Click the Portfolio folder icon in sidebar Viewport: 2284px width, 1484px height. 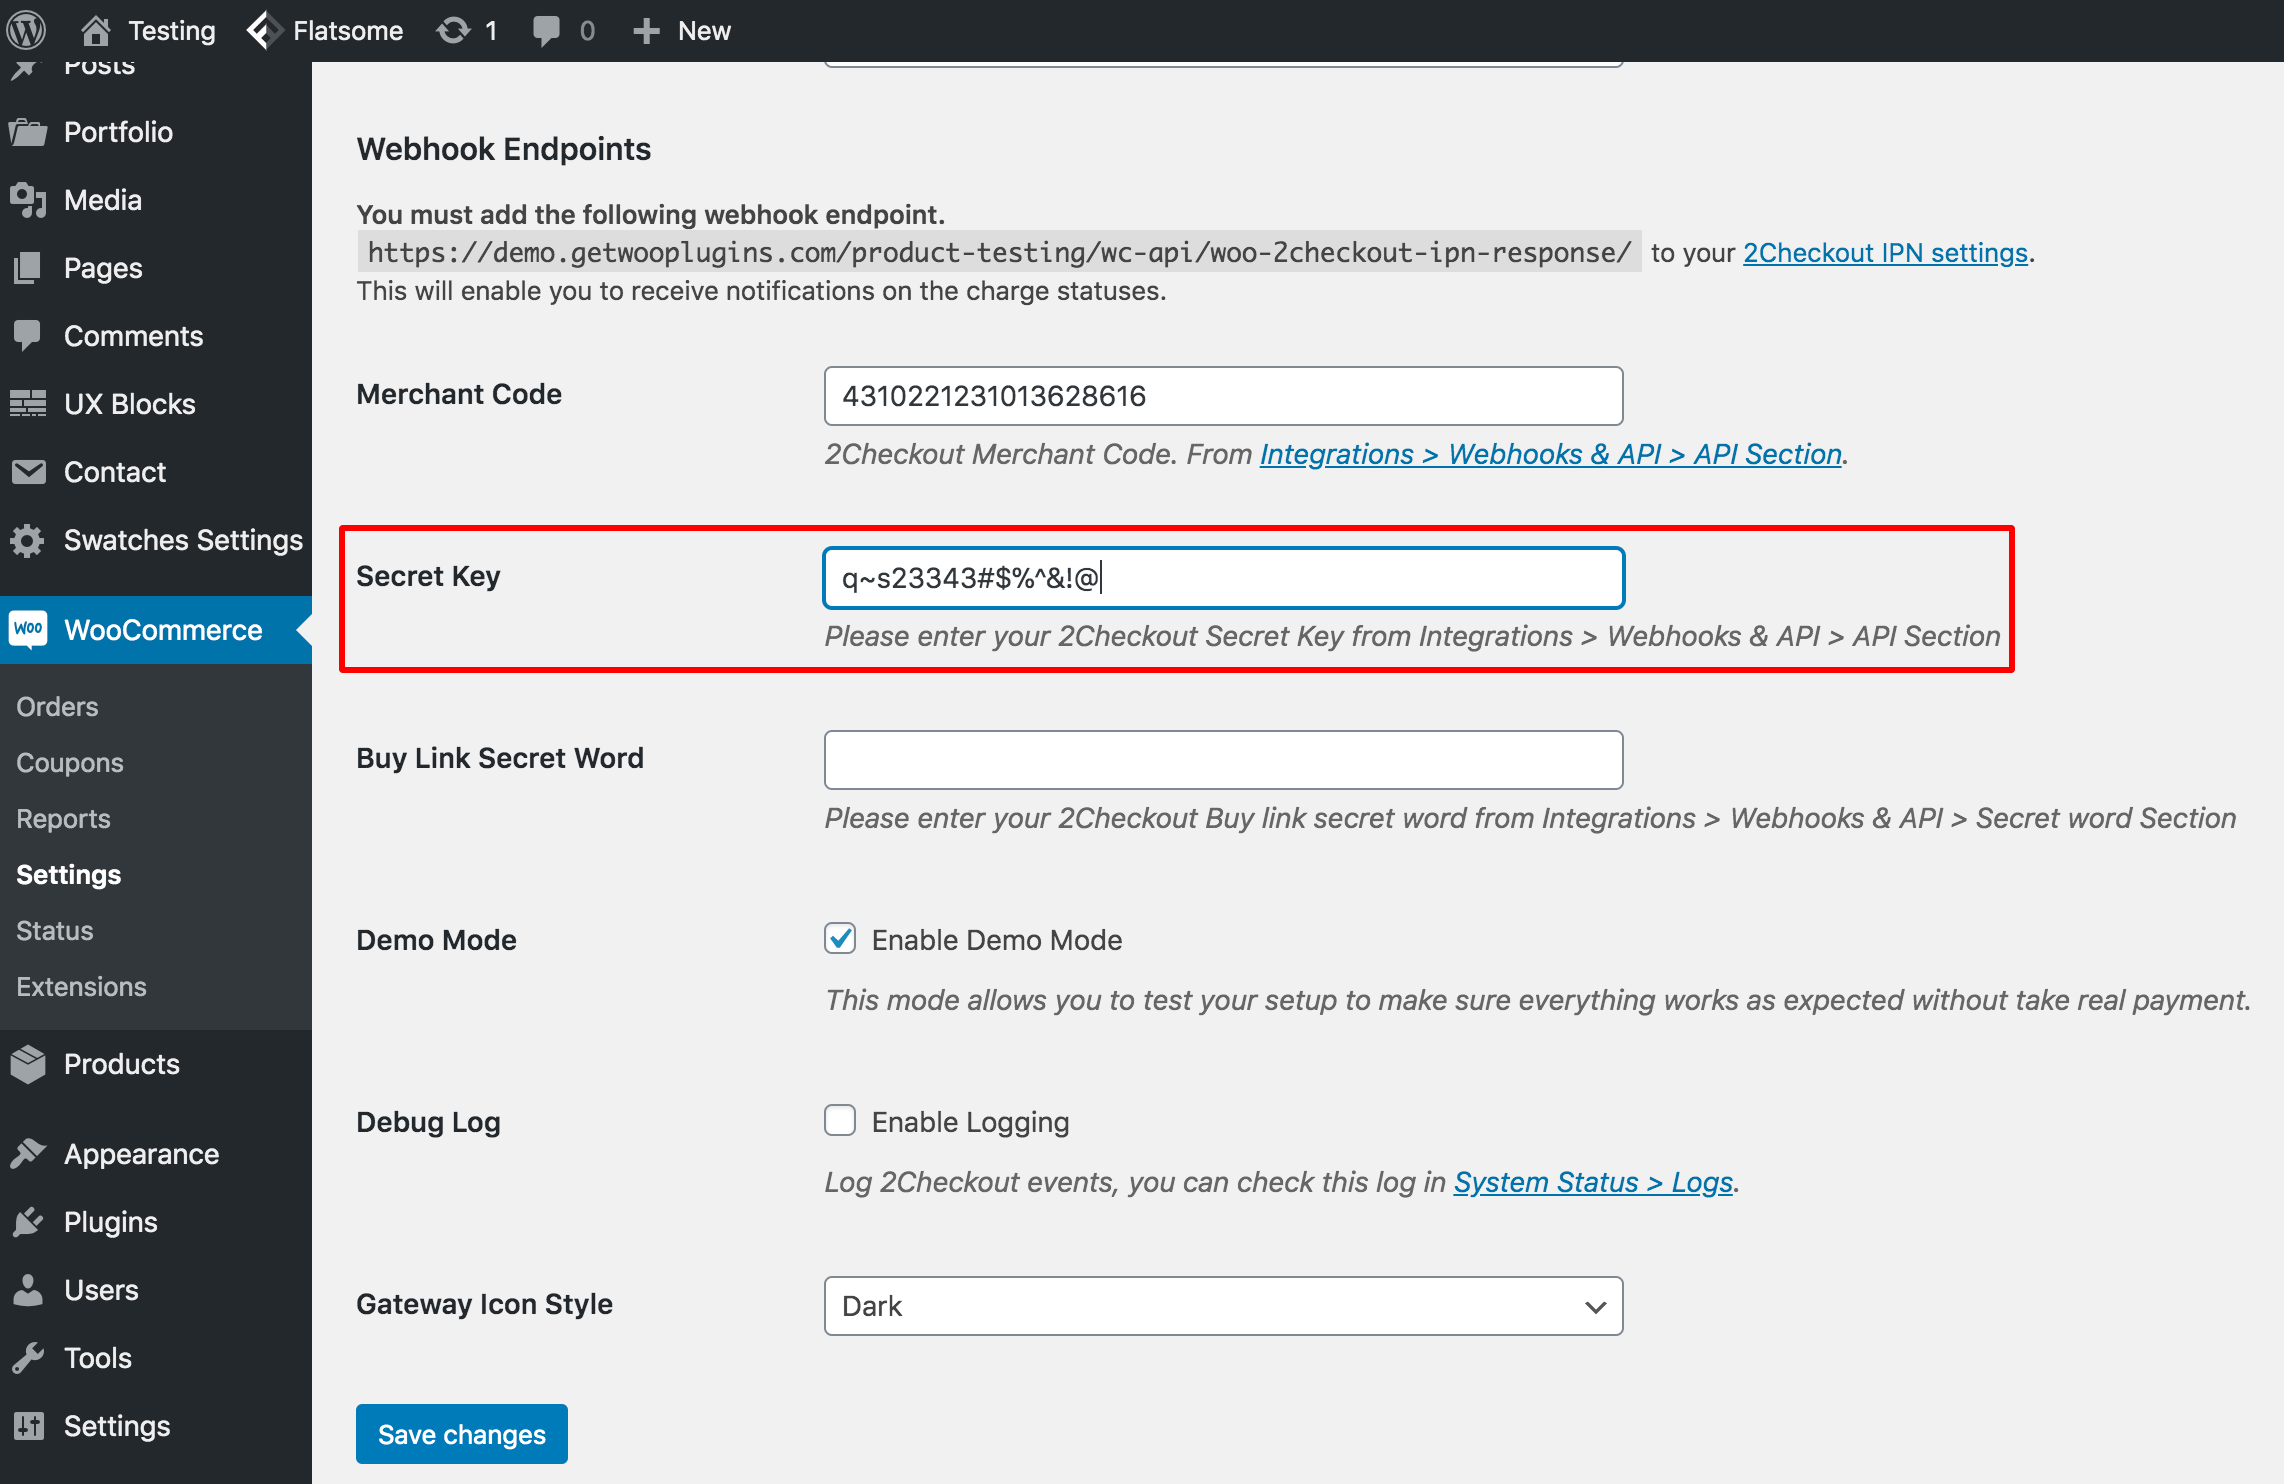point(28,132)
